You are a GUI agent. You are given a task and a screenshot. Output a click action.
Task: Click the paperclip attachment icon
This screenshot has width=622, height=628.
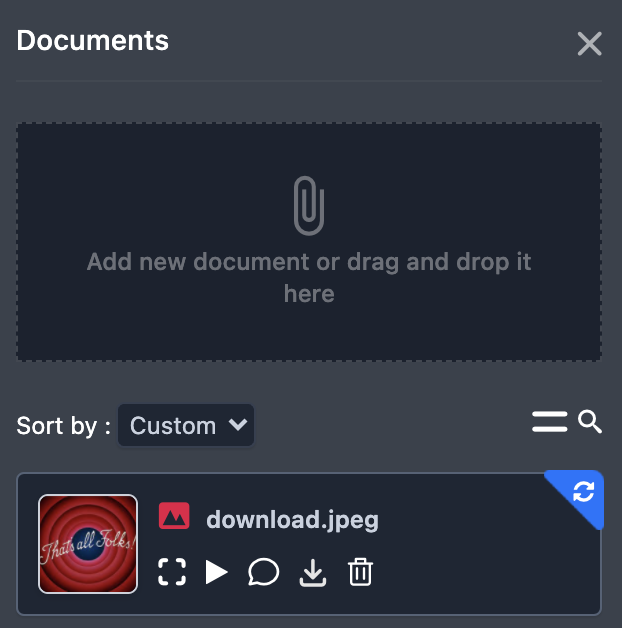tap(309, 205)
